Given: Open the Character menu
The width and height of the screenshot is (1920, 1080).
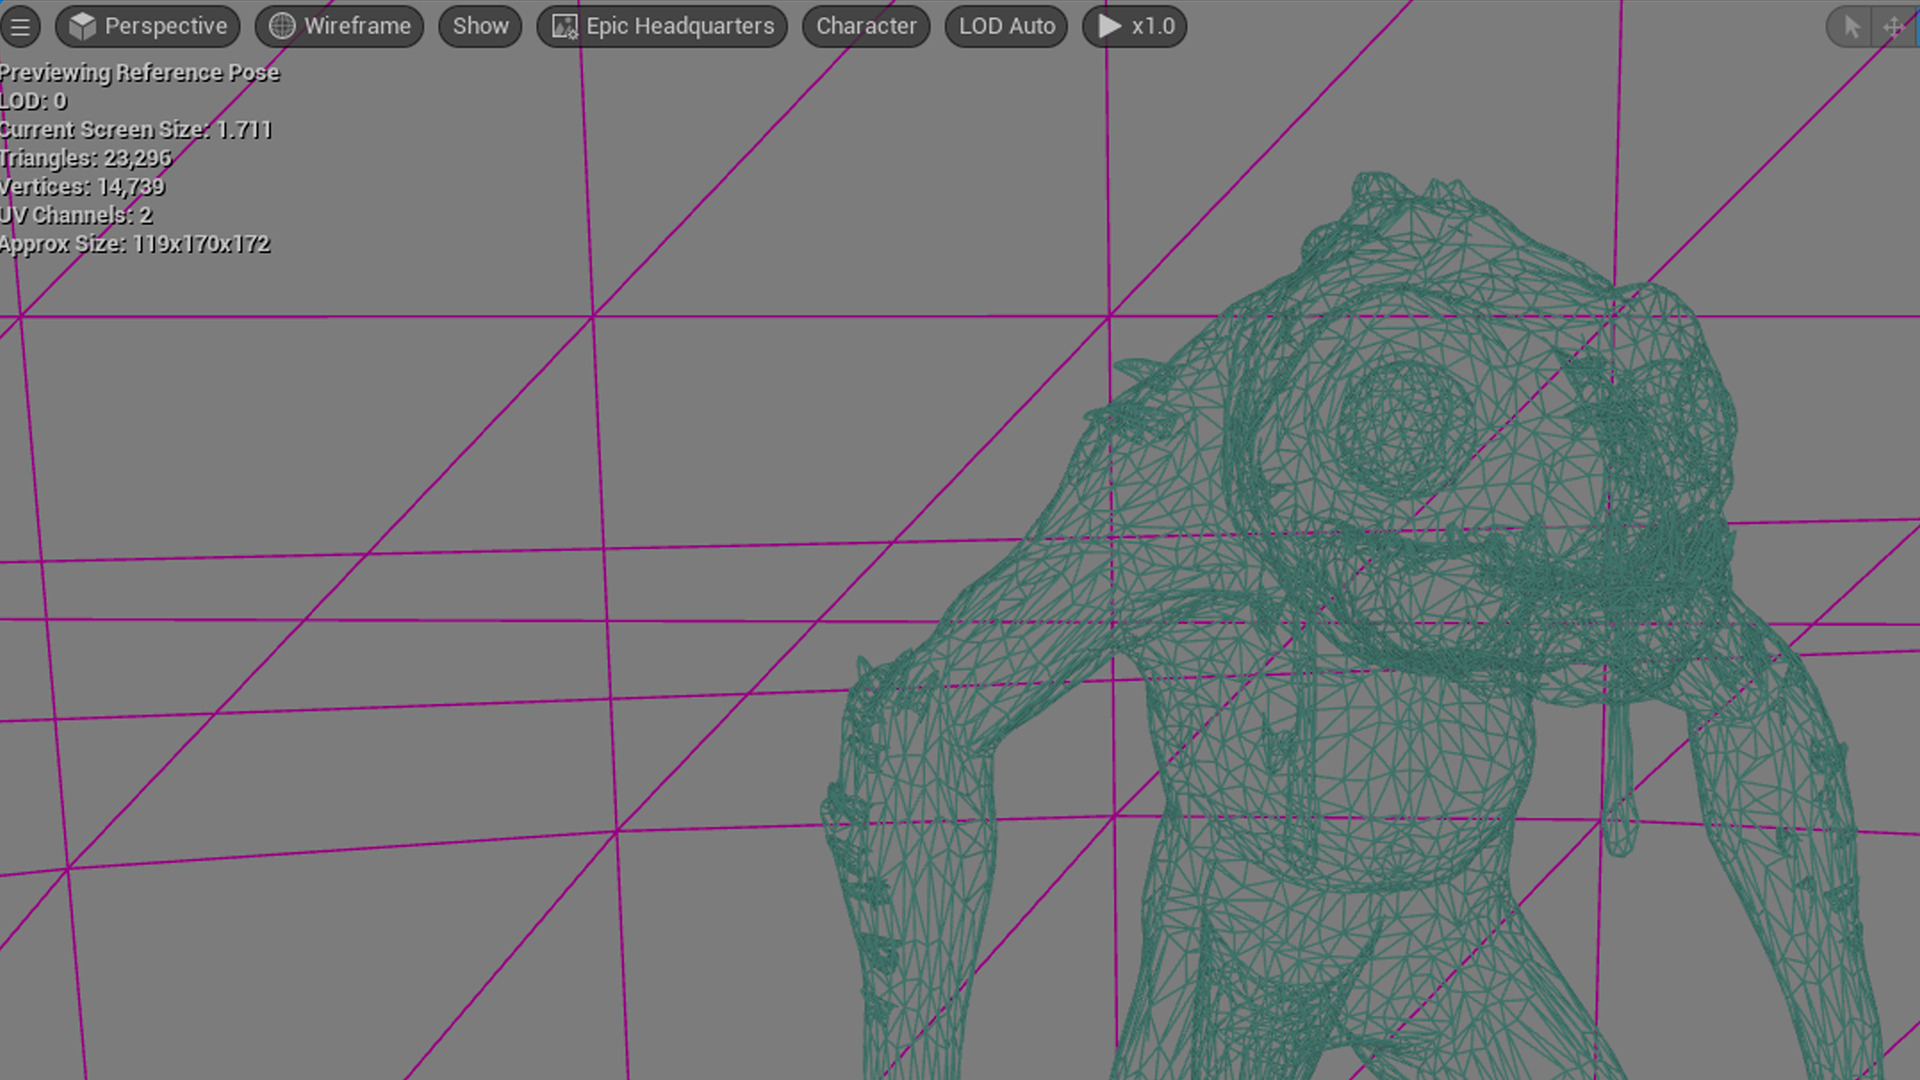Looking at the screenshot, I should (866, 27).
